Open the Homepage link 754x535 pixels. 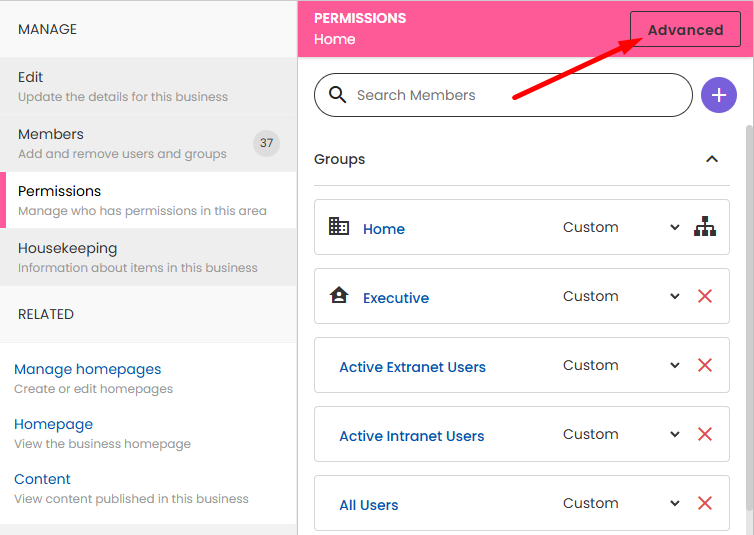tap(53, 424)
